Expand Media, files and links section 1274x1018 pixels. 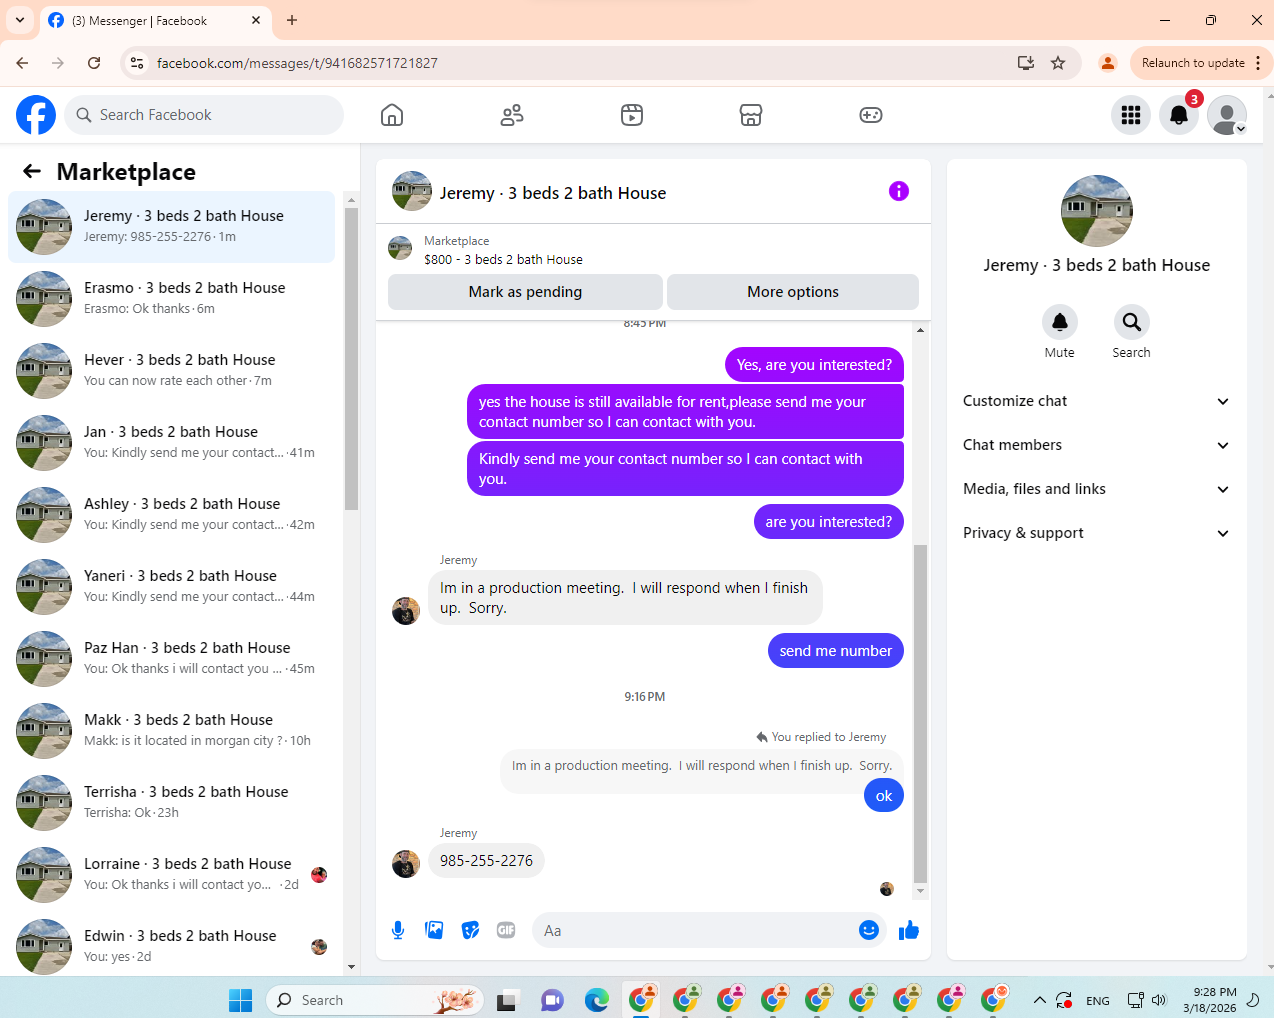click(1096, 489)
